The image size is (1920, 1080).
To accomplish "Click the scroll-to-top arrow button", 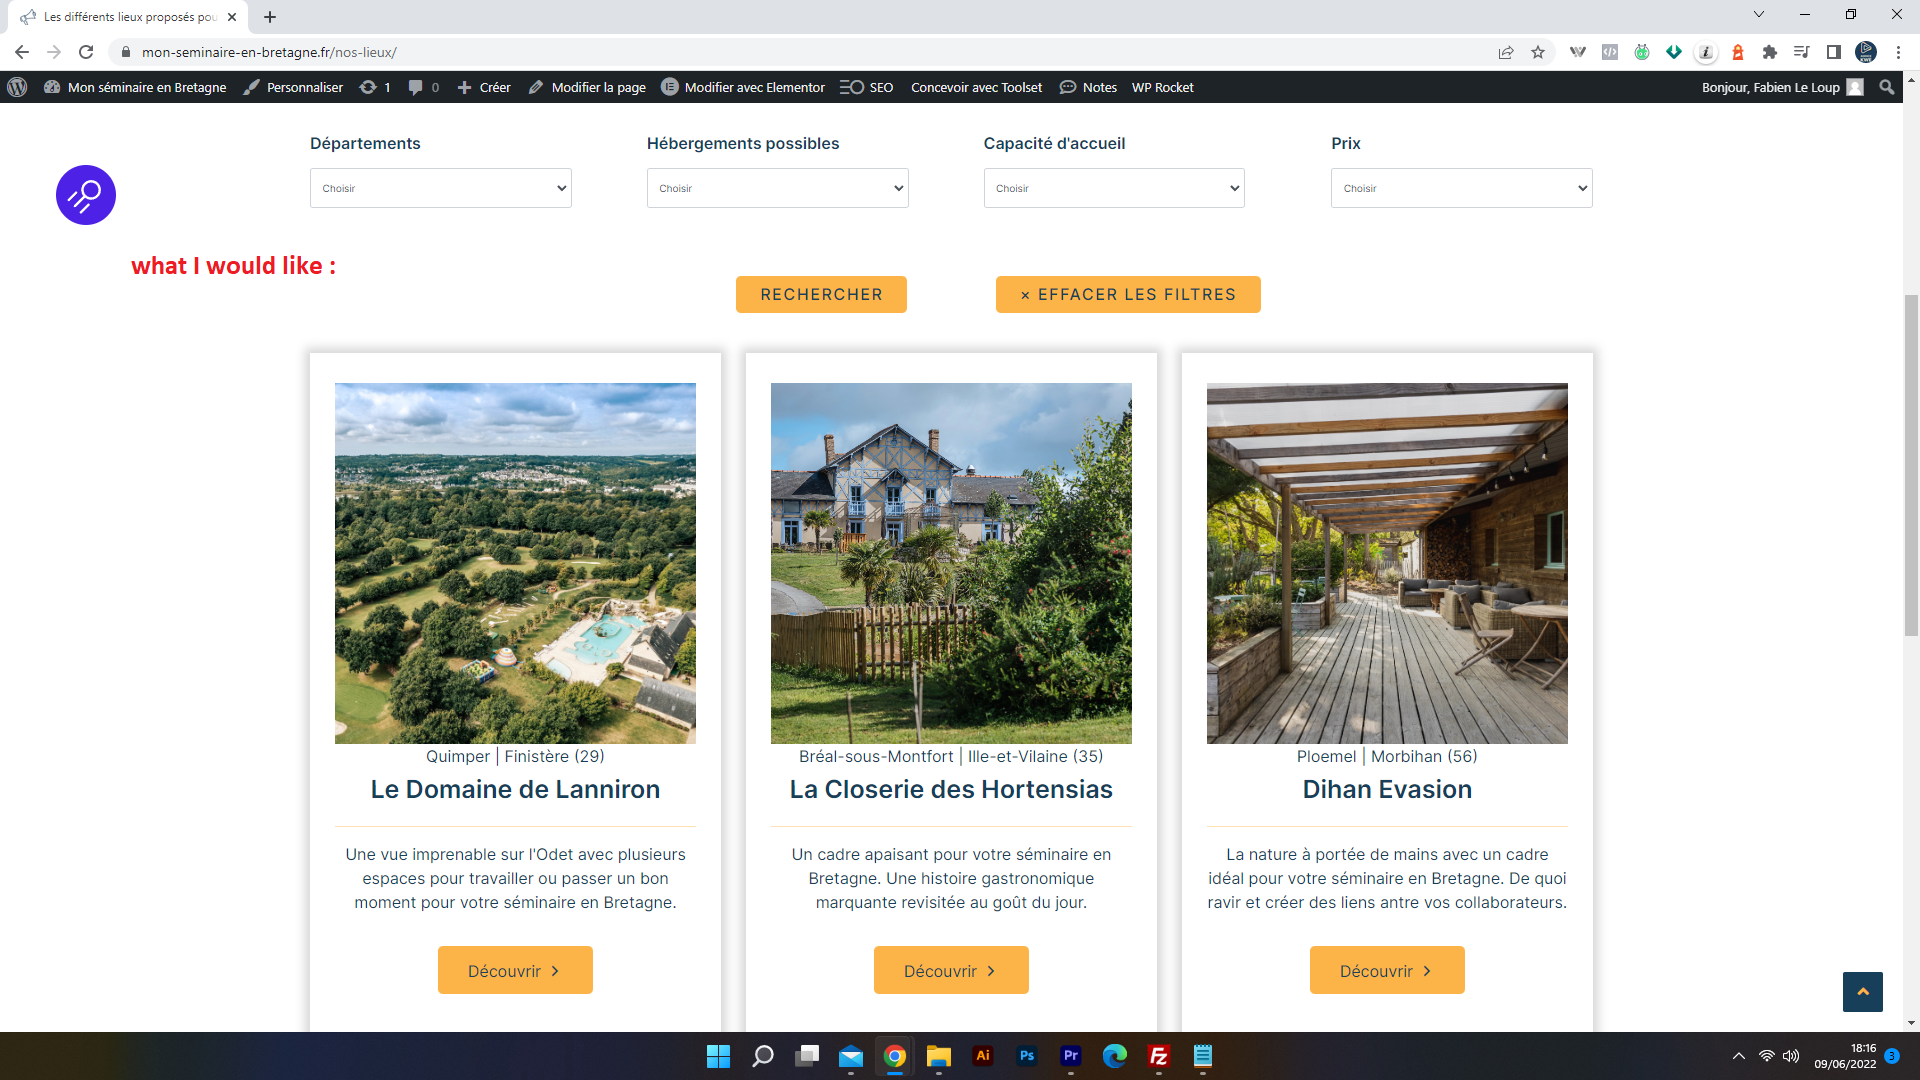I will [x=1862, y=991].
